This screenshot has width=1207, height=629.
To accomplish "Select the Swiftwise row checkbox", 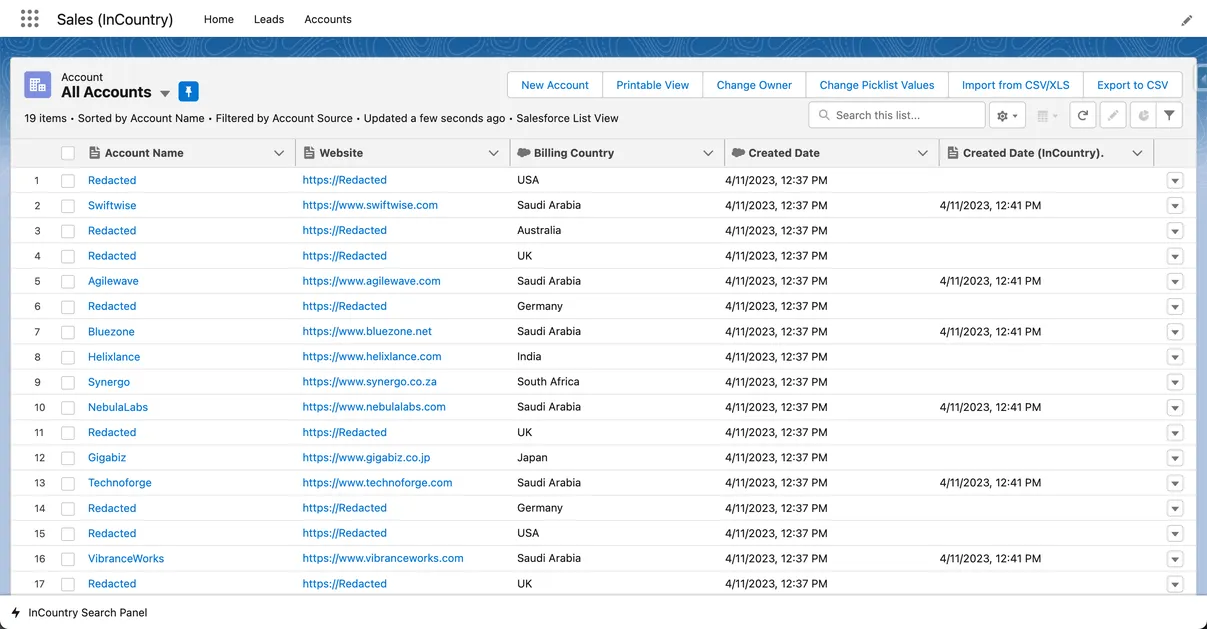I will click(x=68, y=206).
